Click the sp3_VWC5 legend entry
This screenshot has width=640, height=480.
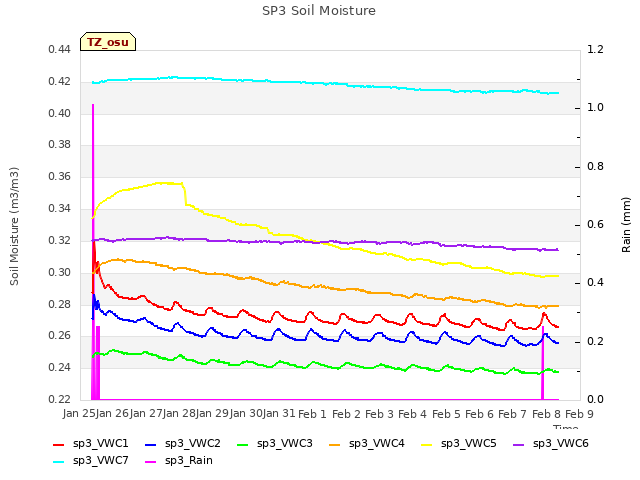tap(459, 443)
